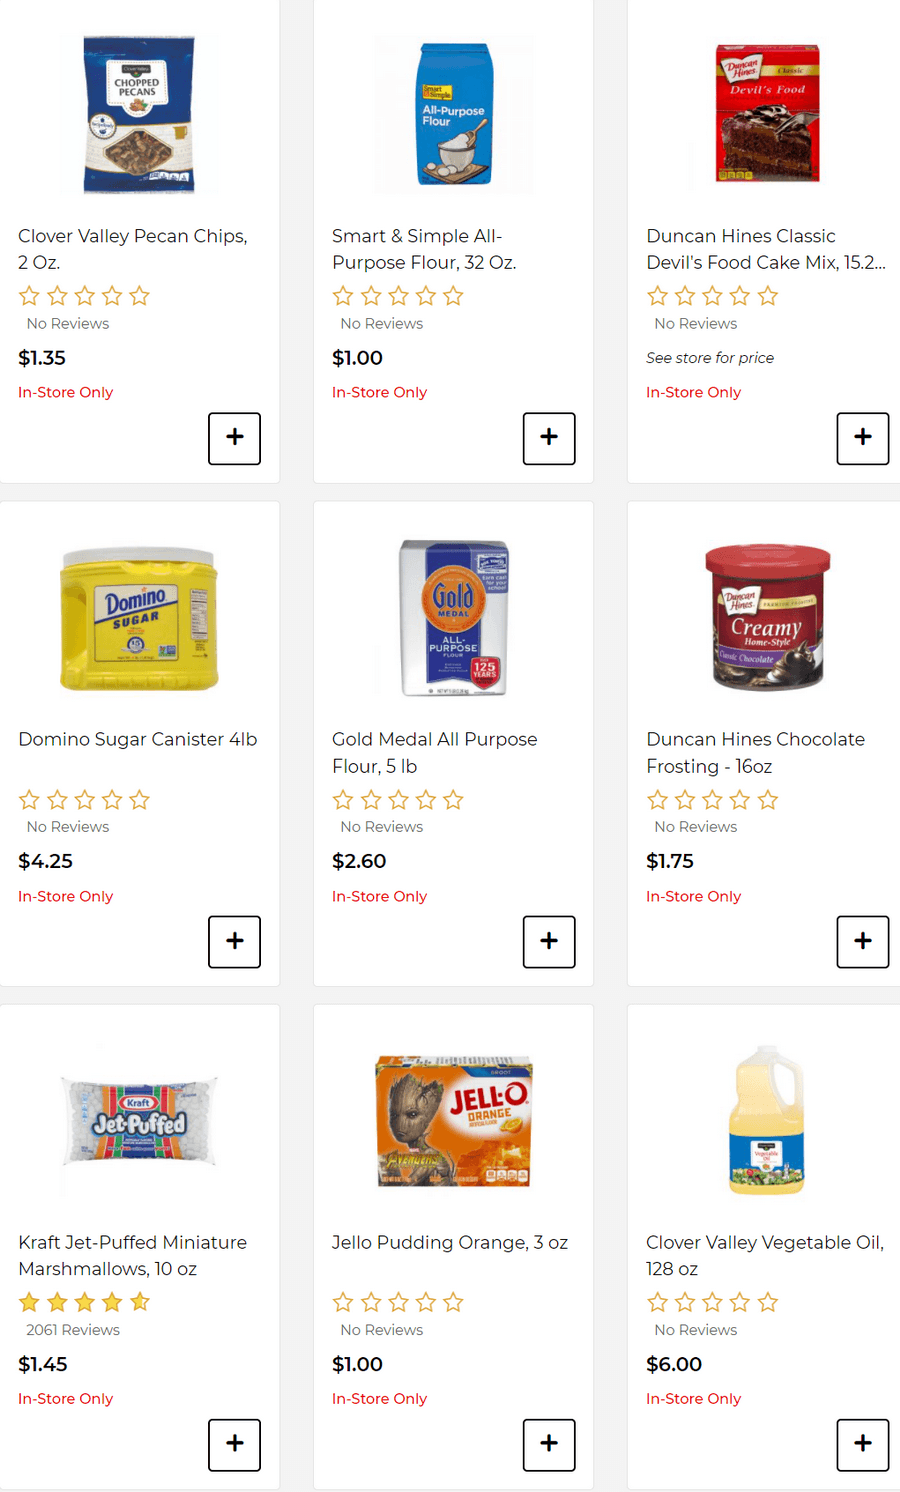Viewport: 900px width, 1492px height.
Task: Add Duncan Hines Chocolate Frosting to cart
Action: point(862,941)
